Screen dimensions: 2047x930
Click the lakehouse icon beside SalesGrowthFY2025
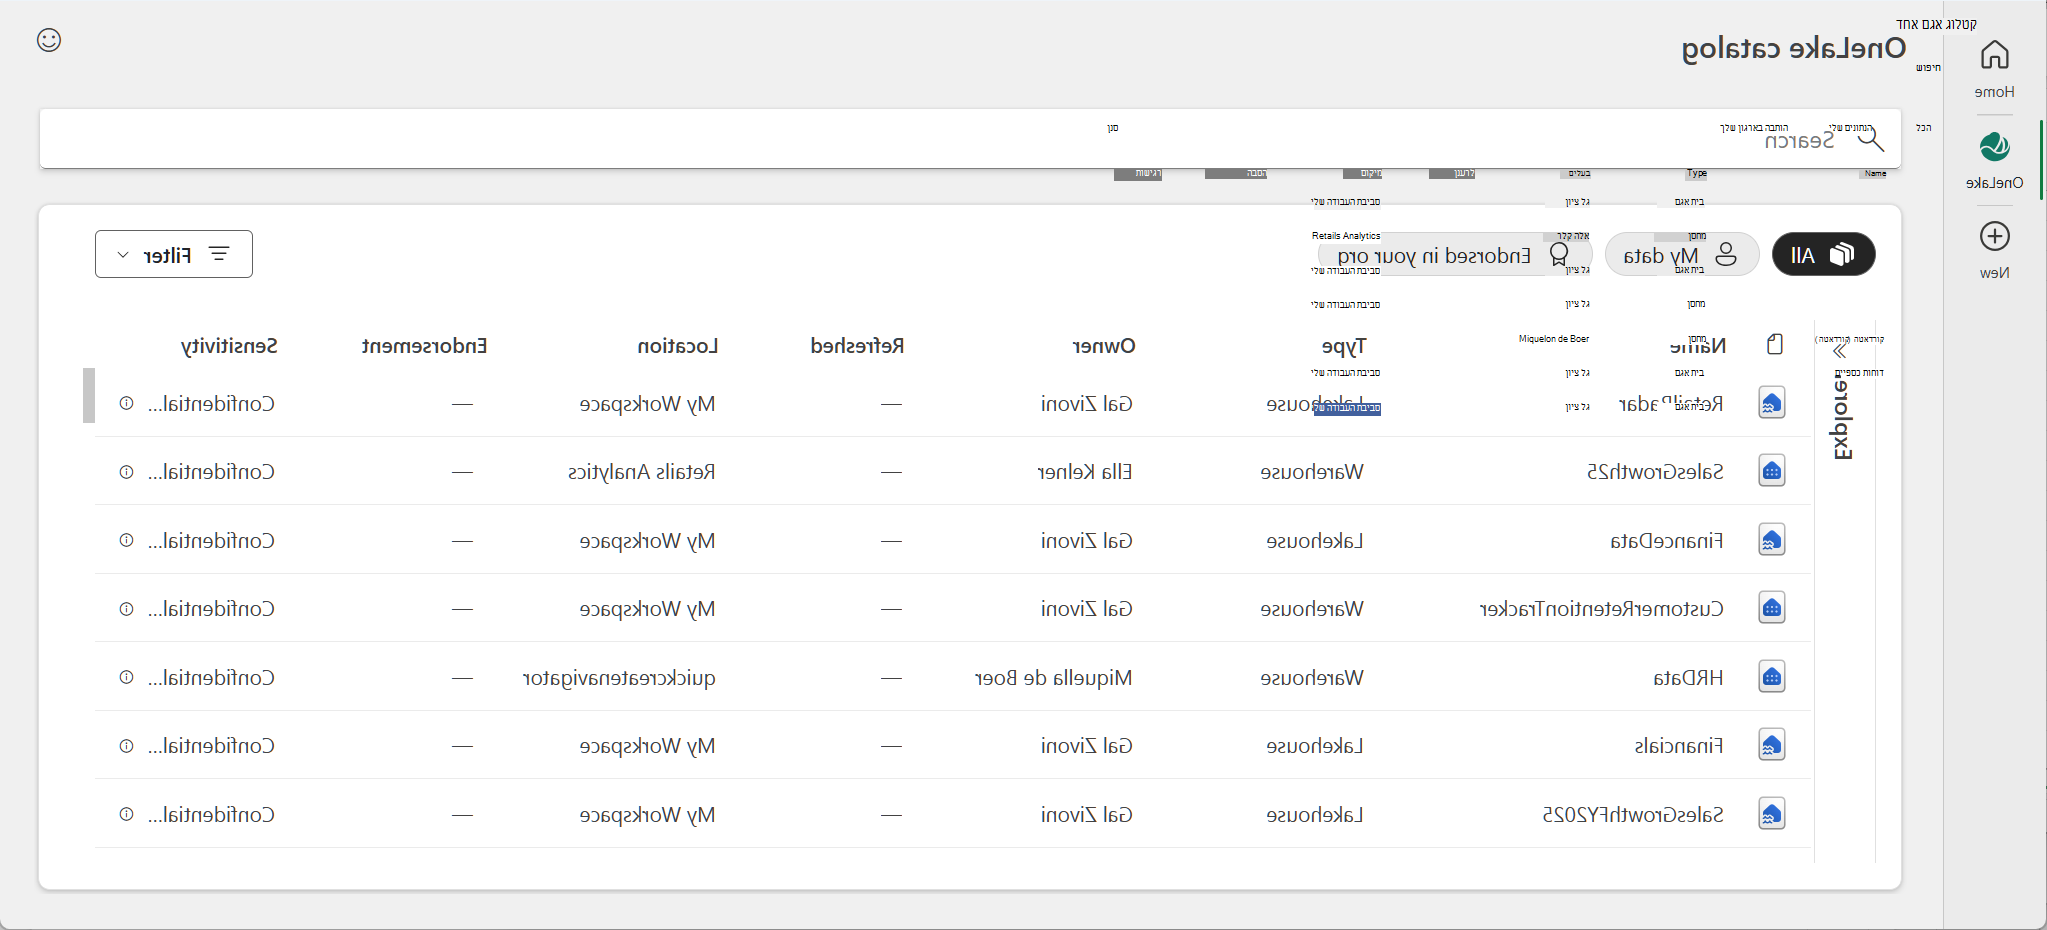pyautogui.click(x=1772, y=815)
